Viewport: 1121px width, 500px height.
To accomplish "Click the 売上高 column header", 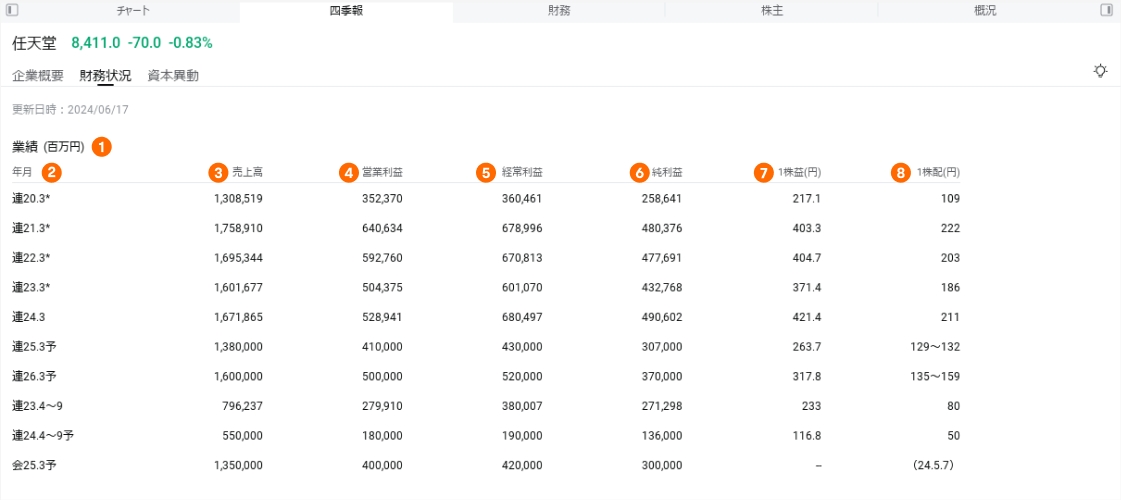I will point(247,172).
